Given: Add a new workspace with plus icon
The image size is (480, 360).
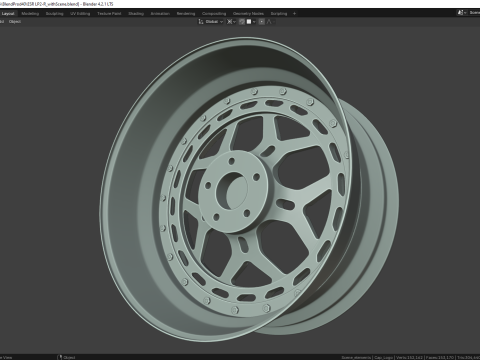Looking at the screenshot, I should (294, 14).
